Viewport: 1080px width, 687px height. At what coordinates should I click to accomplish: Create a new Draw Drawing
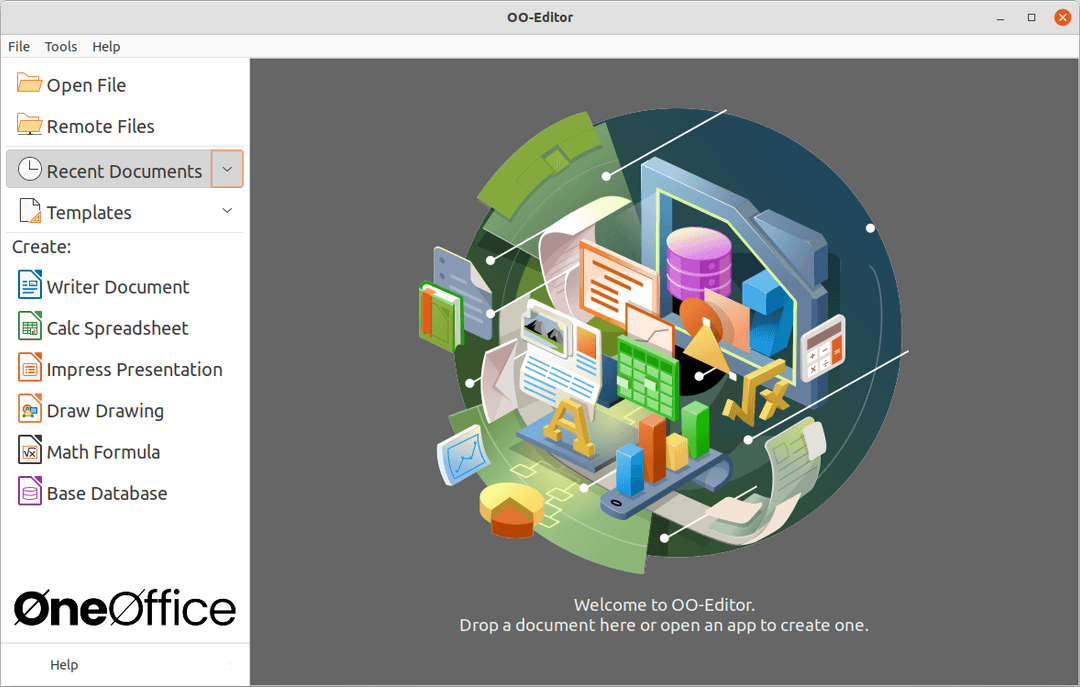tap(105, 410)
